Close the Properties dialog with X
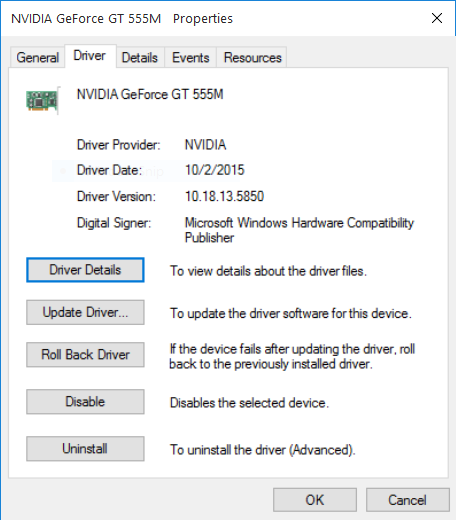This screenshot has height=520, width=456. [x=437, y=18]
